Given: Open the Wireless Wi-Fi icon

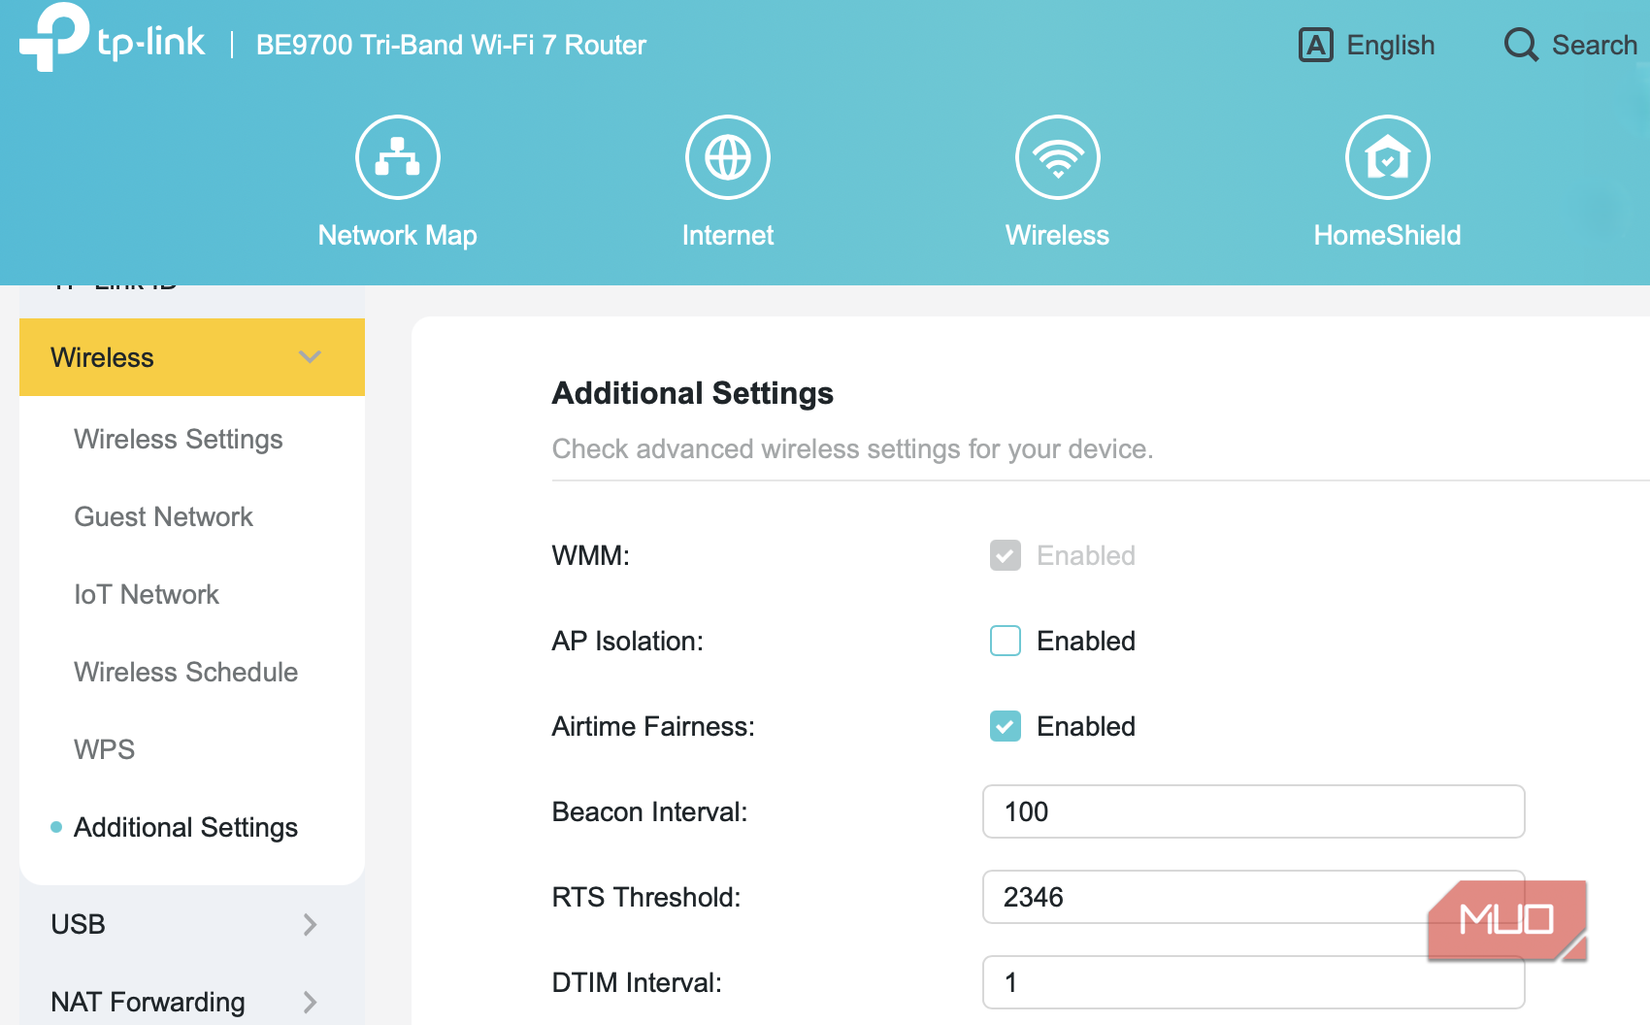Looking at the screenshot, I should pyautogui.click(x=1057, y=157).
